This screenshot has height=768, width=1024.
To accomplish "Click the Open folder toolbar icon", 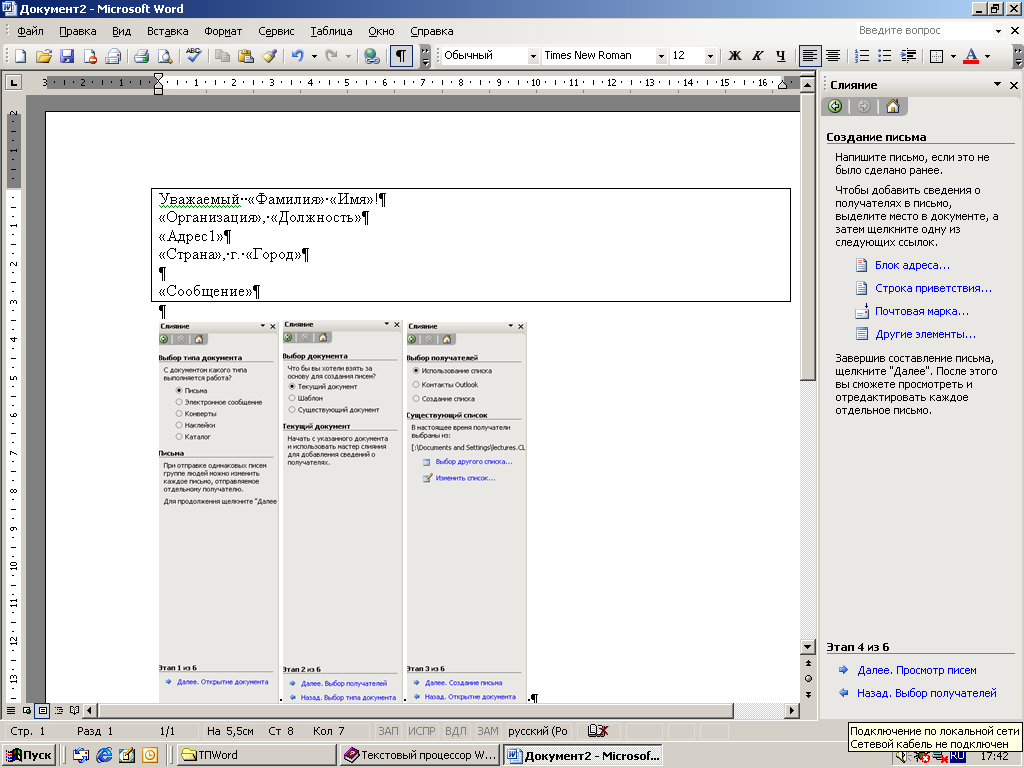I will click(x=43, y=56).
